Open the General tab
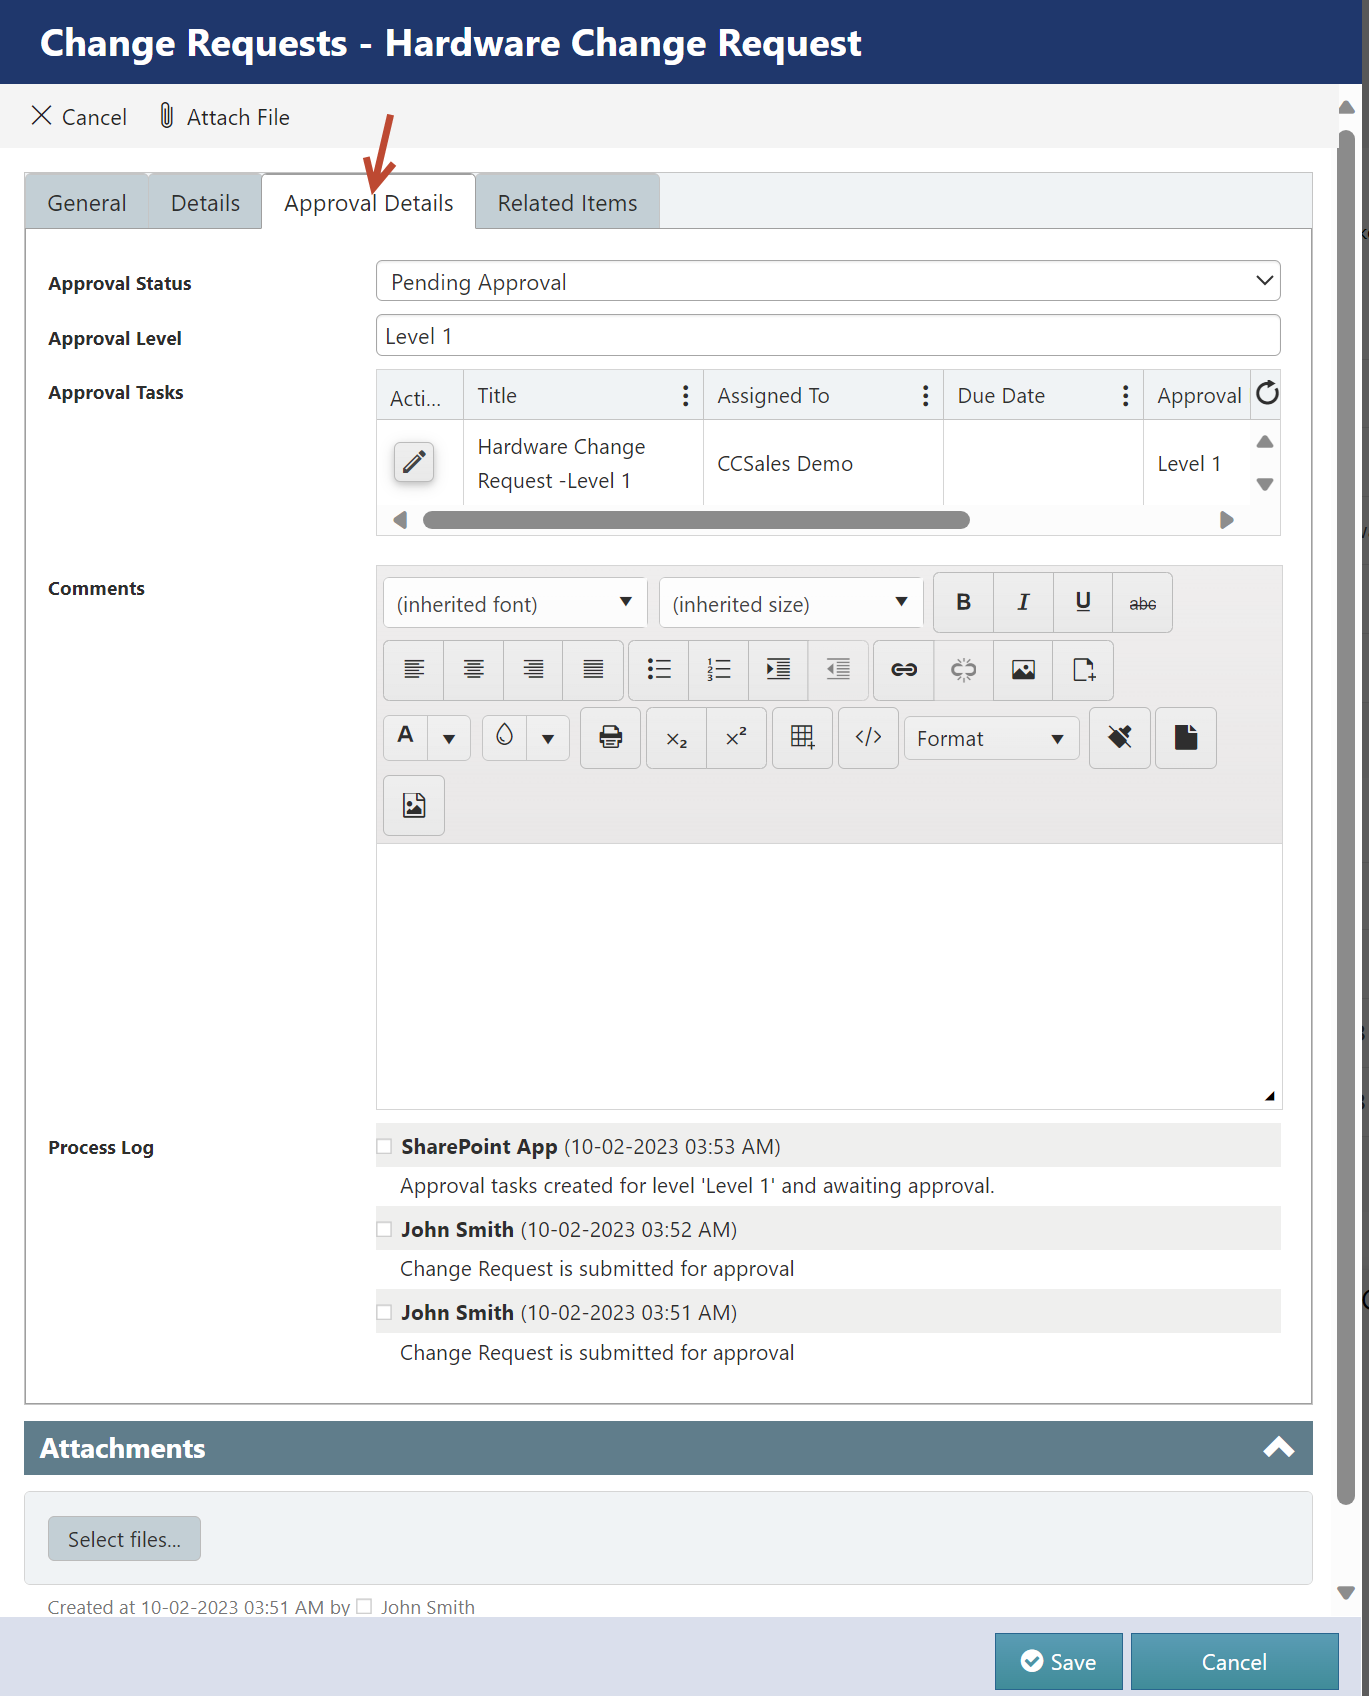The image size is (1369, 1696). click(x=87, y=203)
